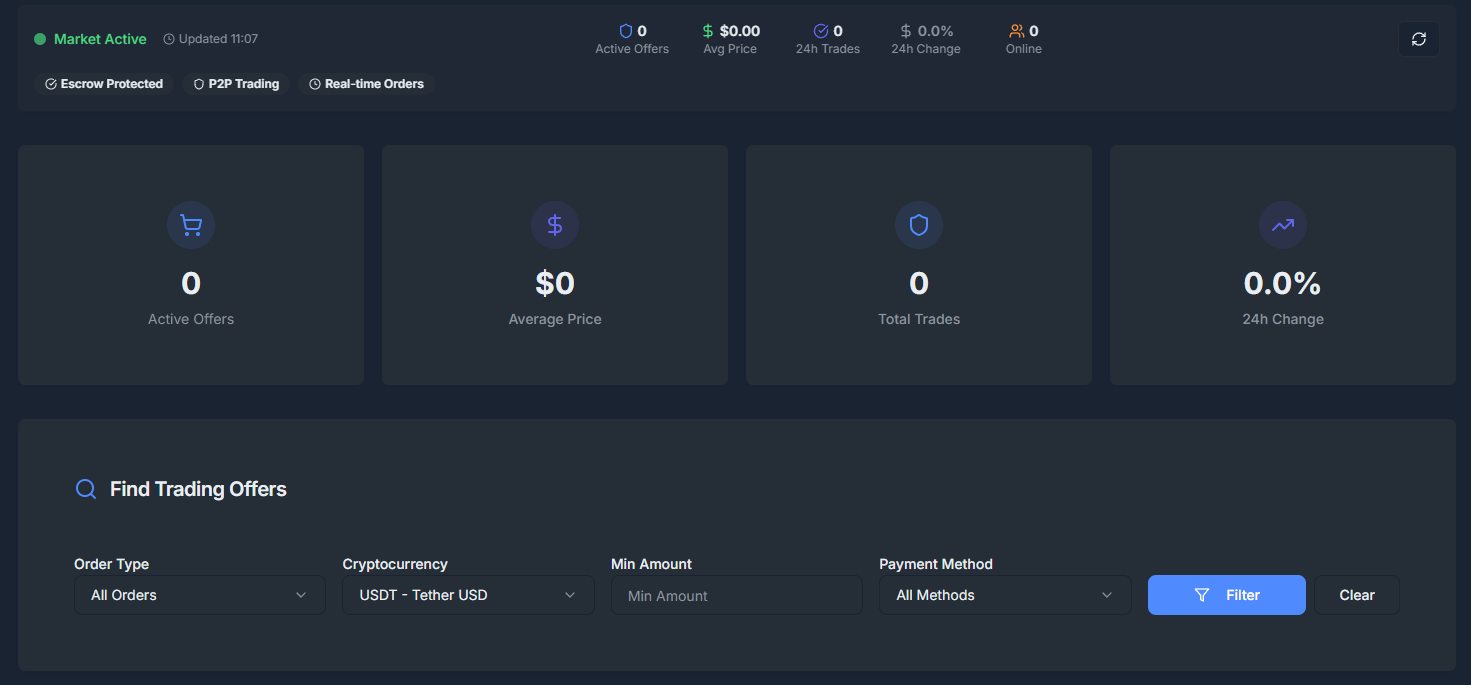Open the Order Type dropdown
1471x685 pixels.
pos(199,595)
